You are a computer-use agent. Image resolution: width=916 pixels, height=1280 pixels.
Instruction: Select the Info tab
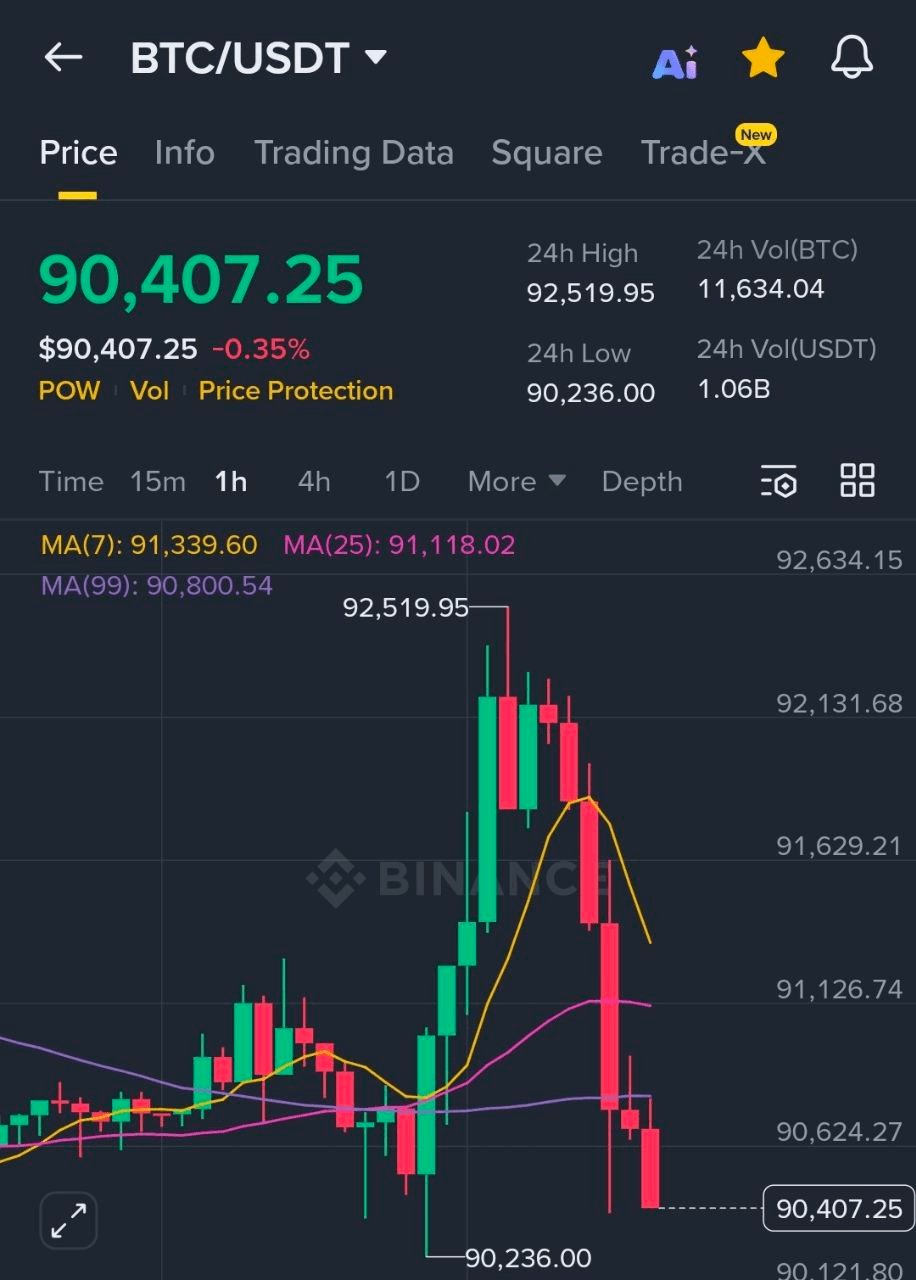(x=185, y=152)
